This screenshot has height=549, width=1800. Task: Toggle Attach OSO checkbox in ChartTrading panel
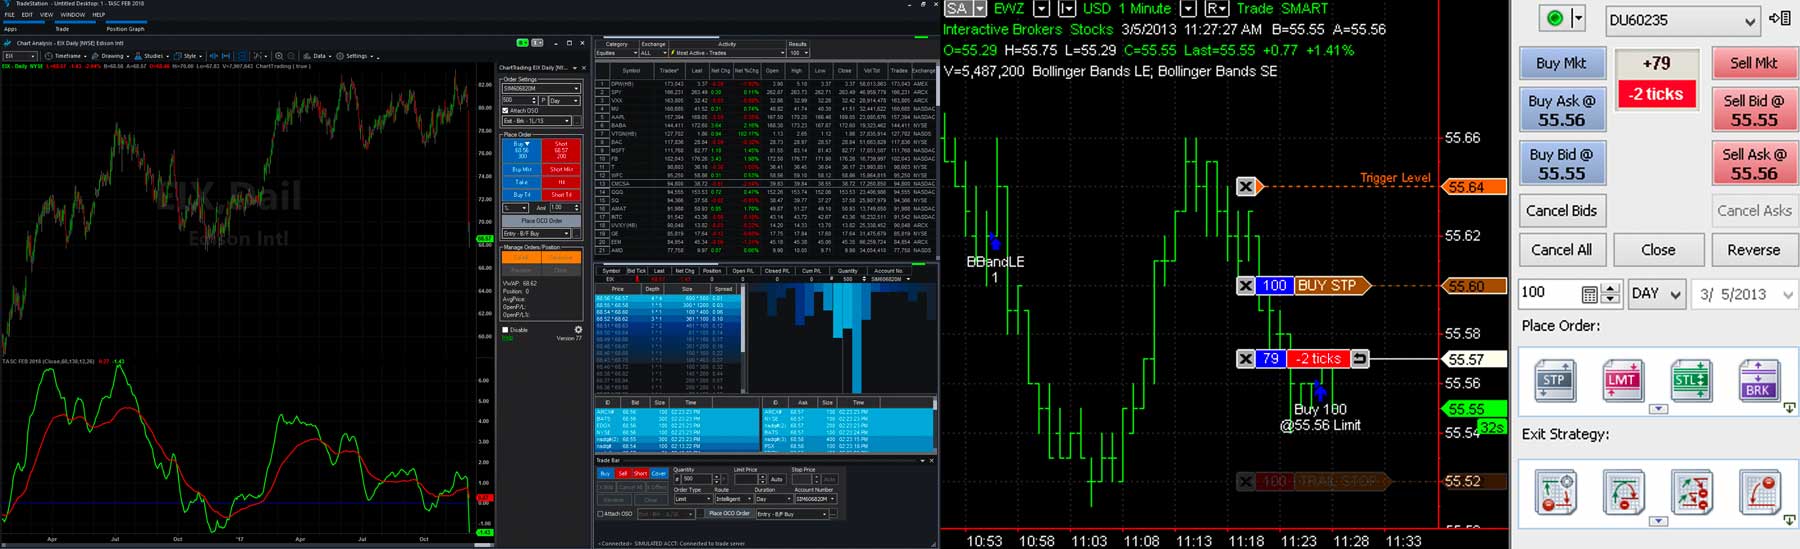click(505, 110)
